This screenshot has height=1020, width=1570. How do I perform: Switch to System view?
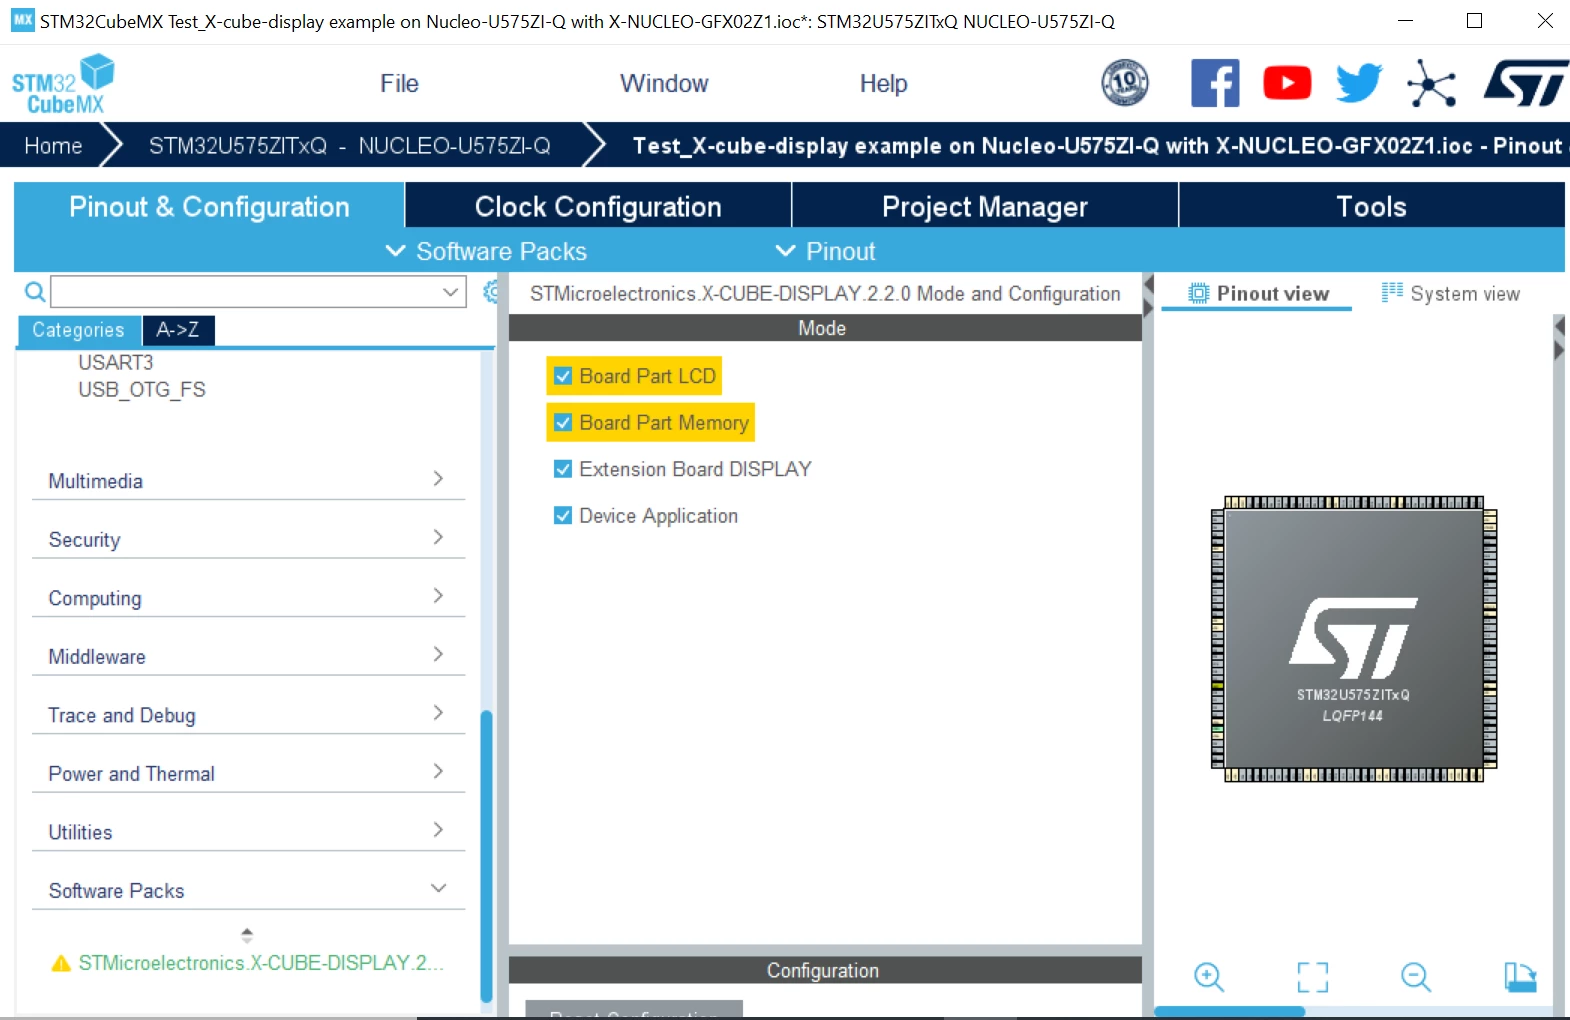coord(1450,294)
